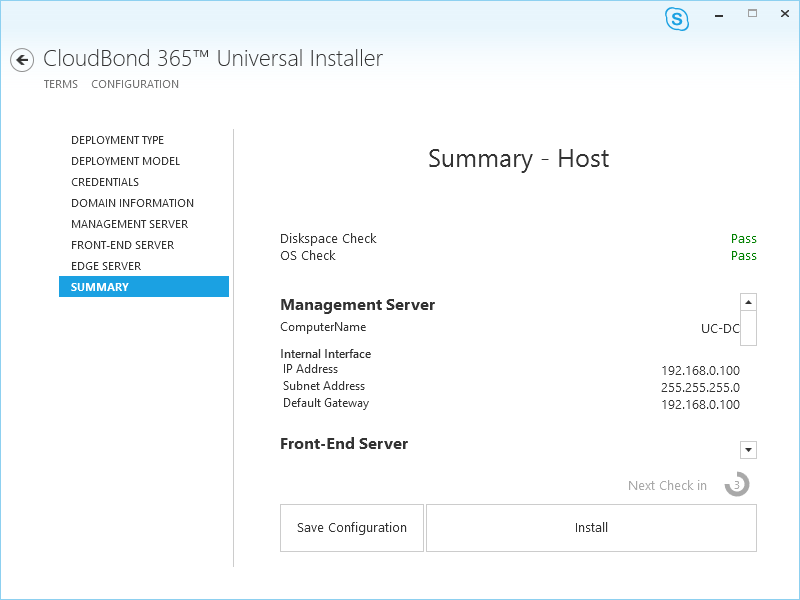Screen dimensions: 800x600
Task: Maximize the installer window
Action: tap(753, 14)
